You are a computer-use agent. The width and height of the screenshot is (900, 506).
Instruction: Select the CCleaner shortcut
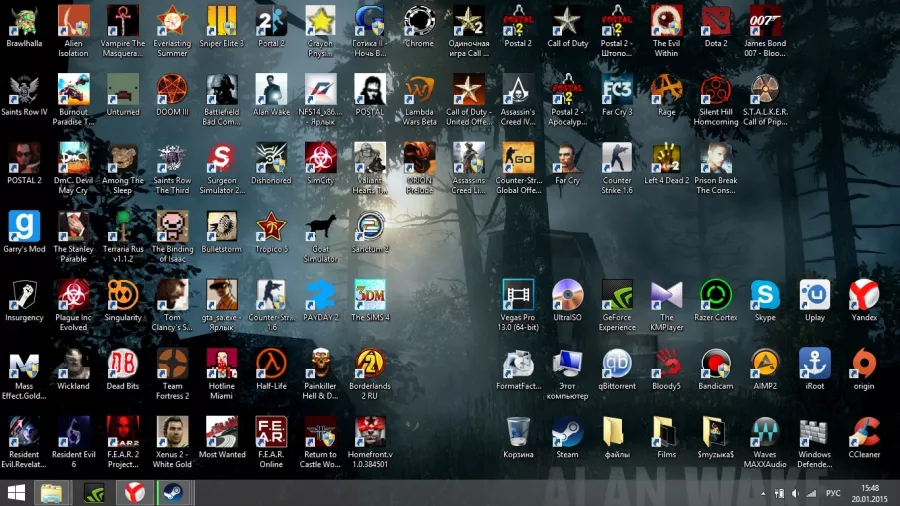864,432
